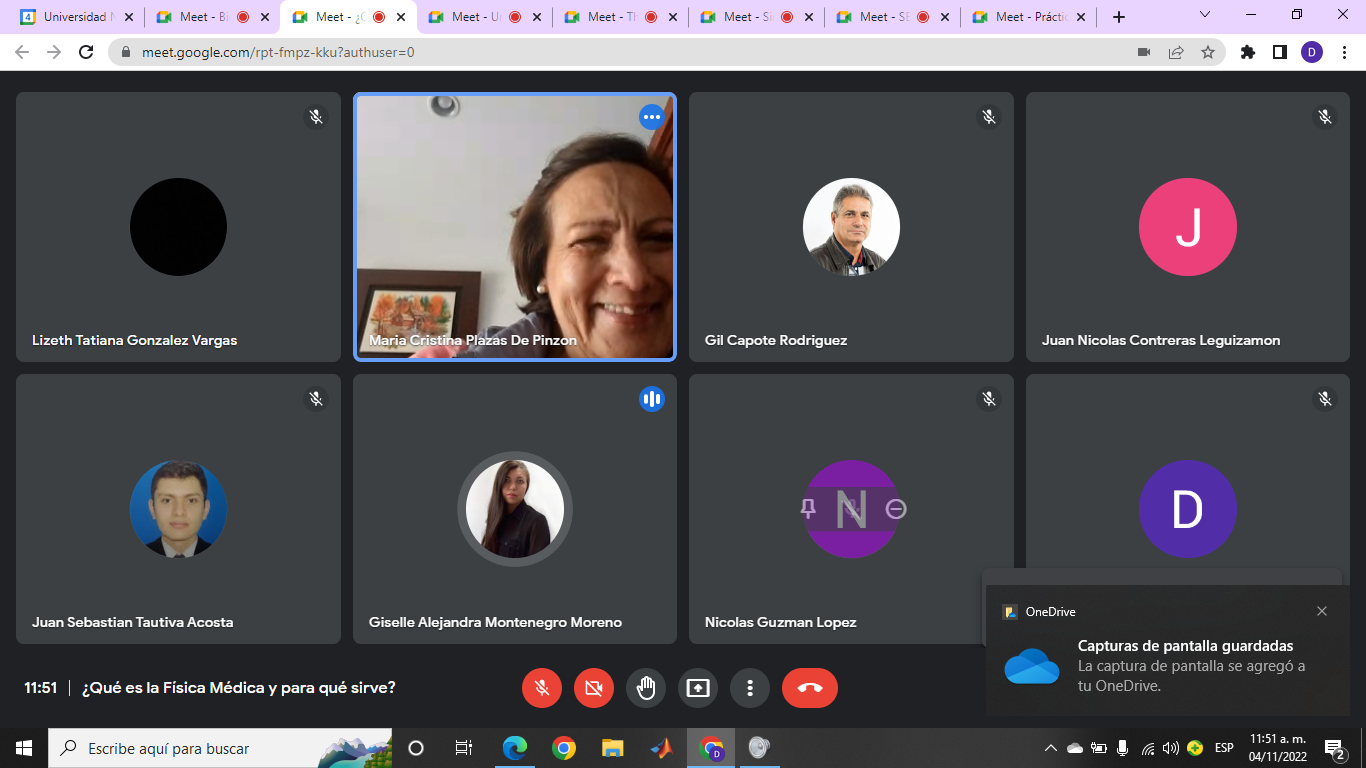Bookmark this page with star icon

pos(1208,52)
